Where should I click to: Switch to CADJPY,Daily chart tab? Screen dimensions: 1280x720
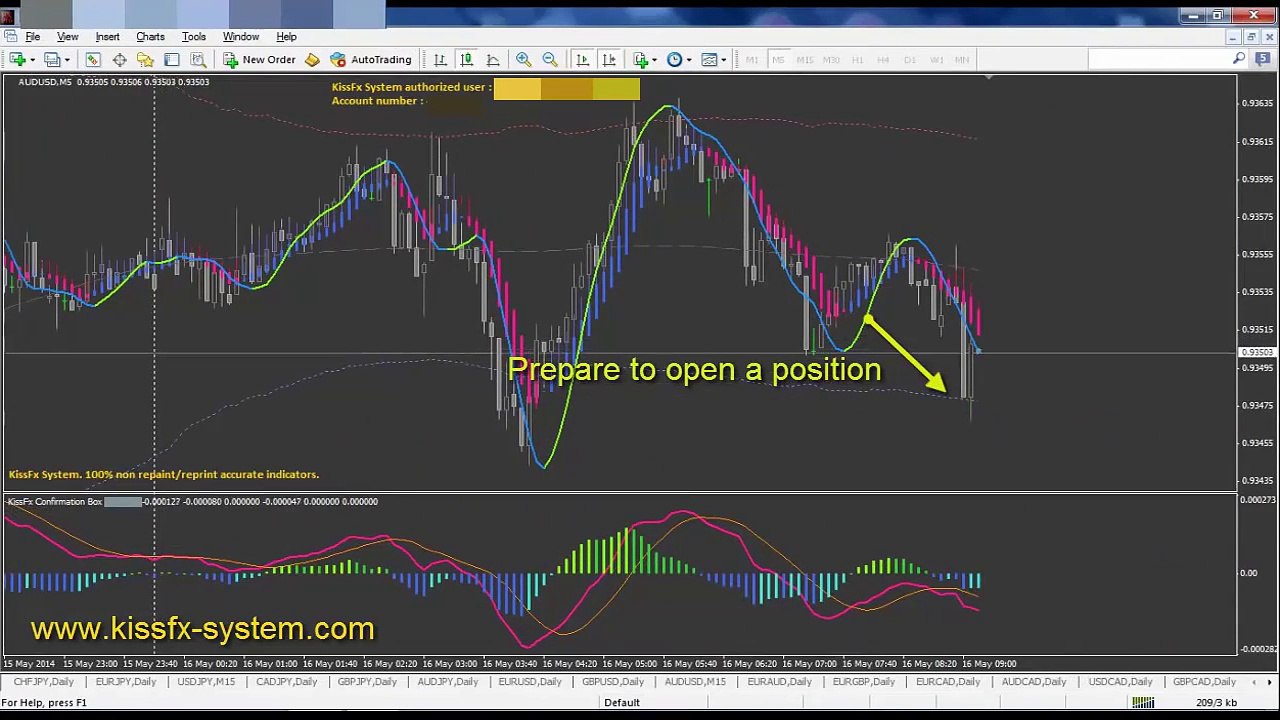(287, 682)
